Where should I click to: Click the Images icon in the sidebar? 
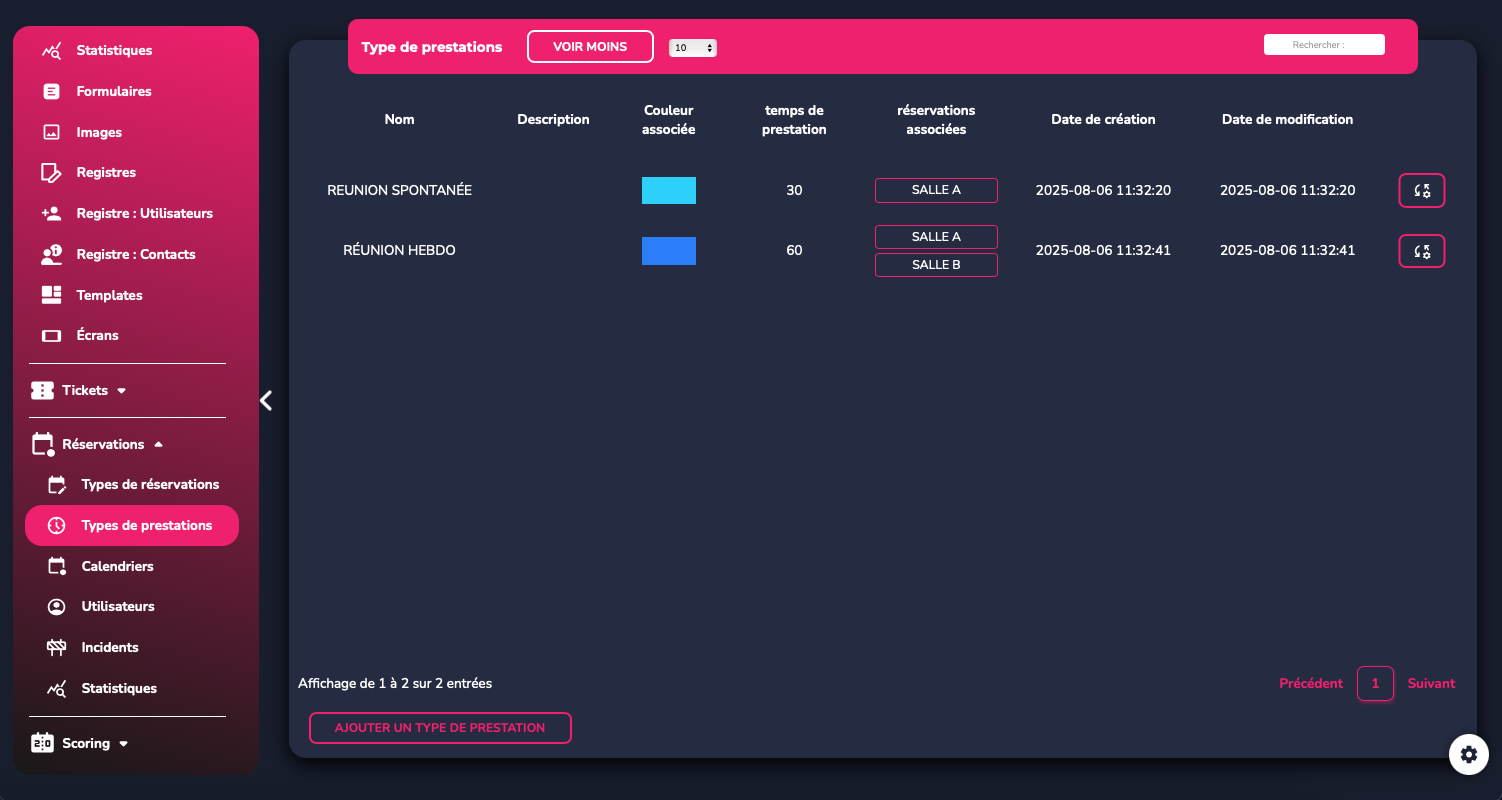pos(52,132)
